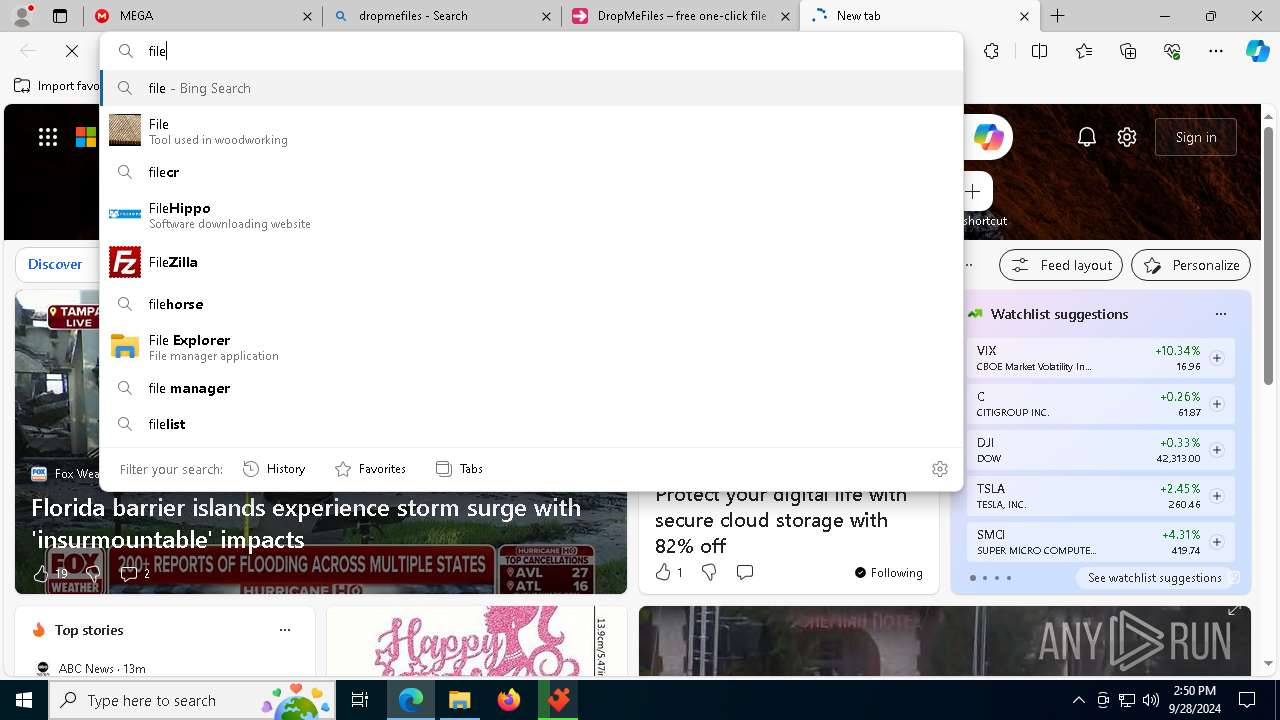This screenshot has width=1280, height=720.
Task: Open File Explorer from taskbar
Action: pyautogui.click(x=459, y=700)
